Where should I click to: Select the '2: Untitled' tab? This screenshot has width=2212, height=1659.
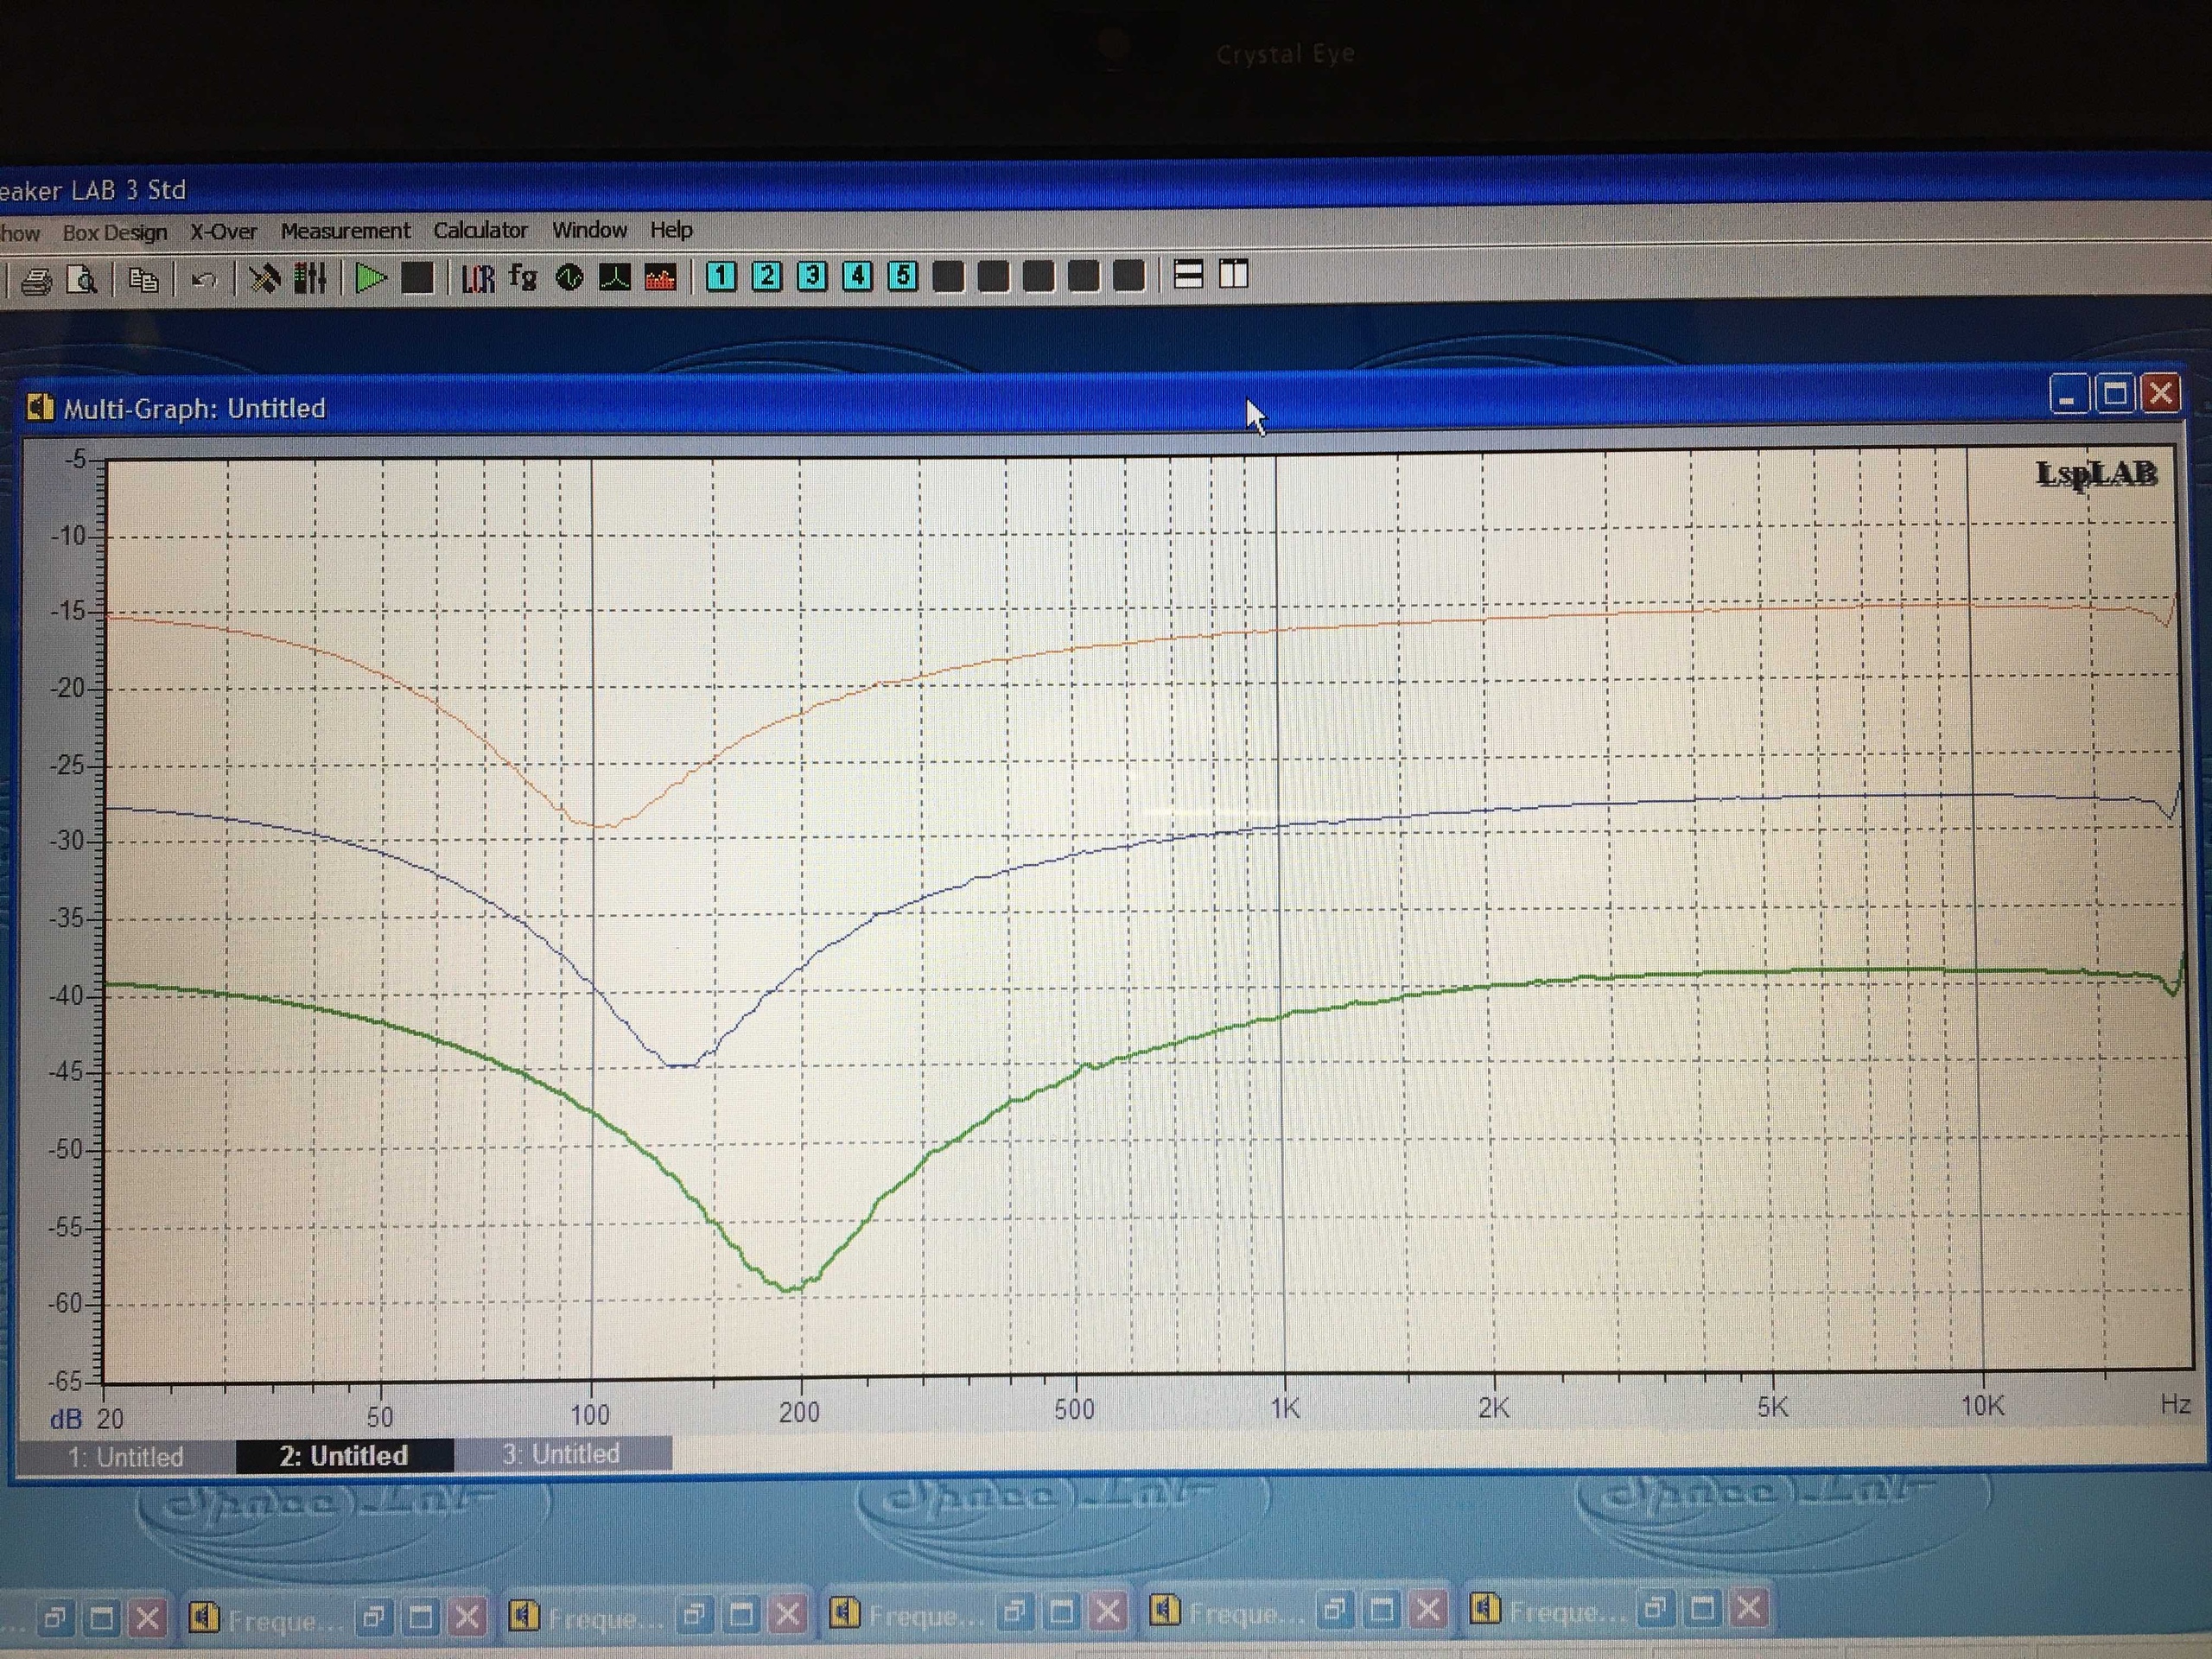(x=344, y=1455)
